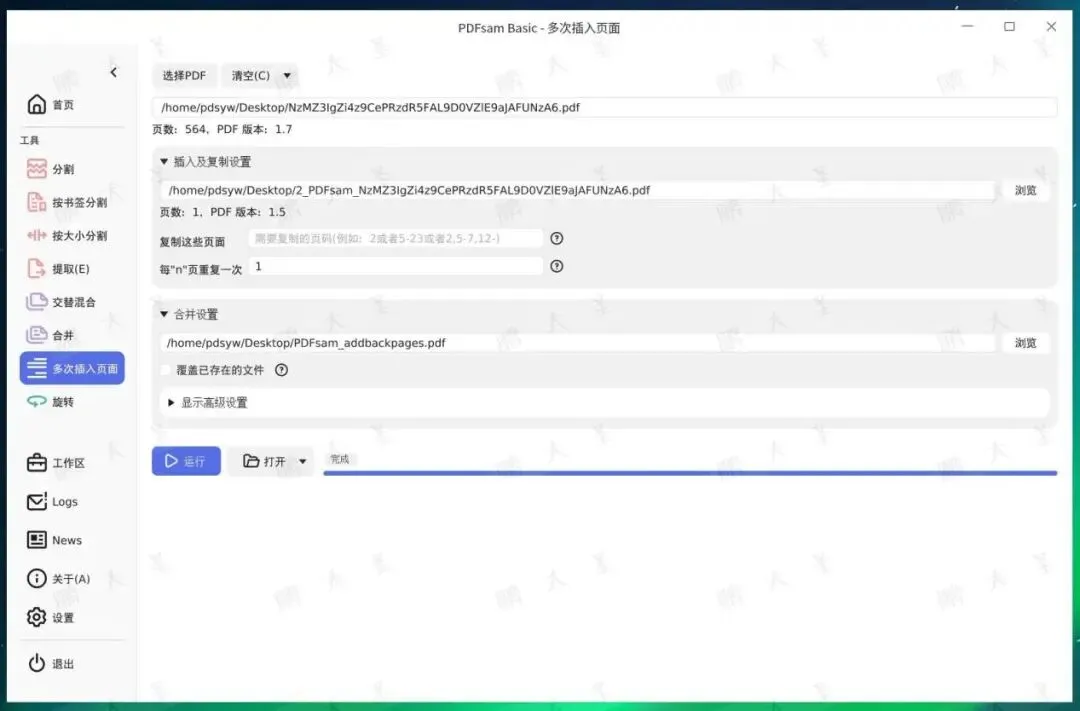Click the 打开 open folder button
The width and height of the screenshot is (1080, 711).
coord(265,461)
